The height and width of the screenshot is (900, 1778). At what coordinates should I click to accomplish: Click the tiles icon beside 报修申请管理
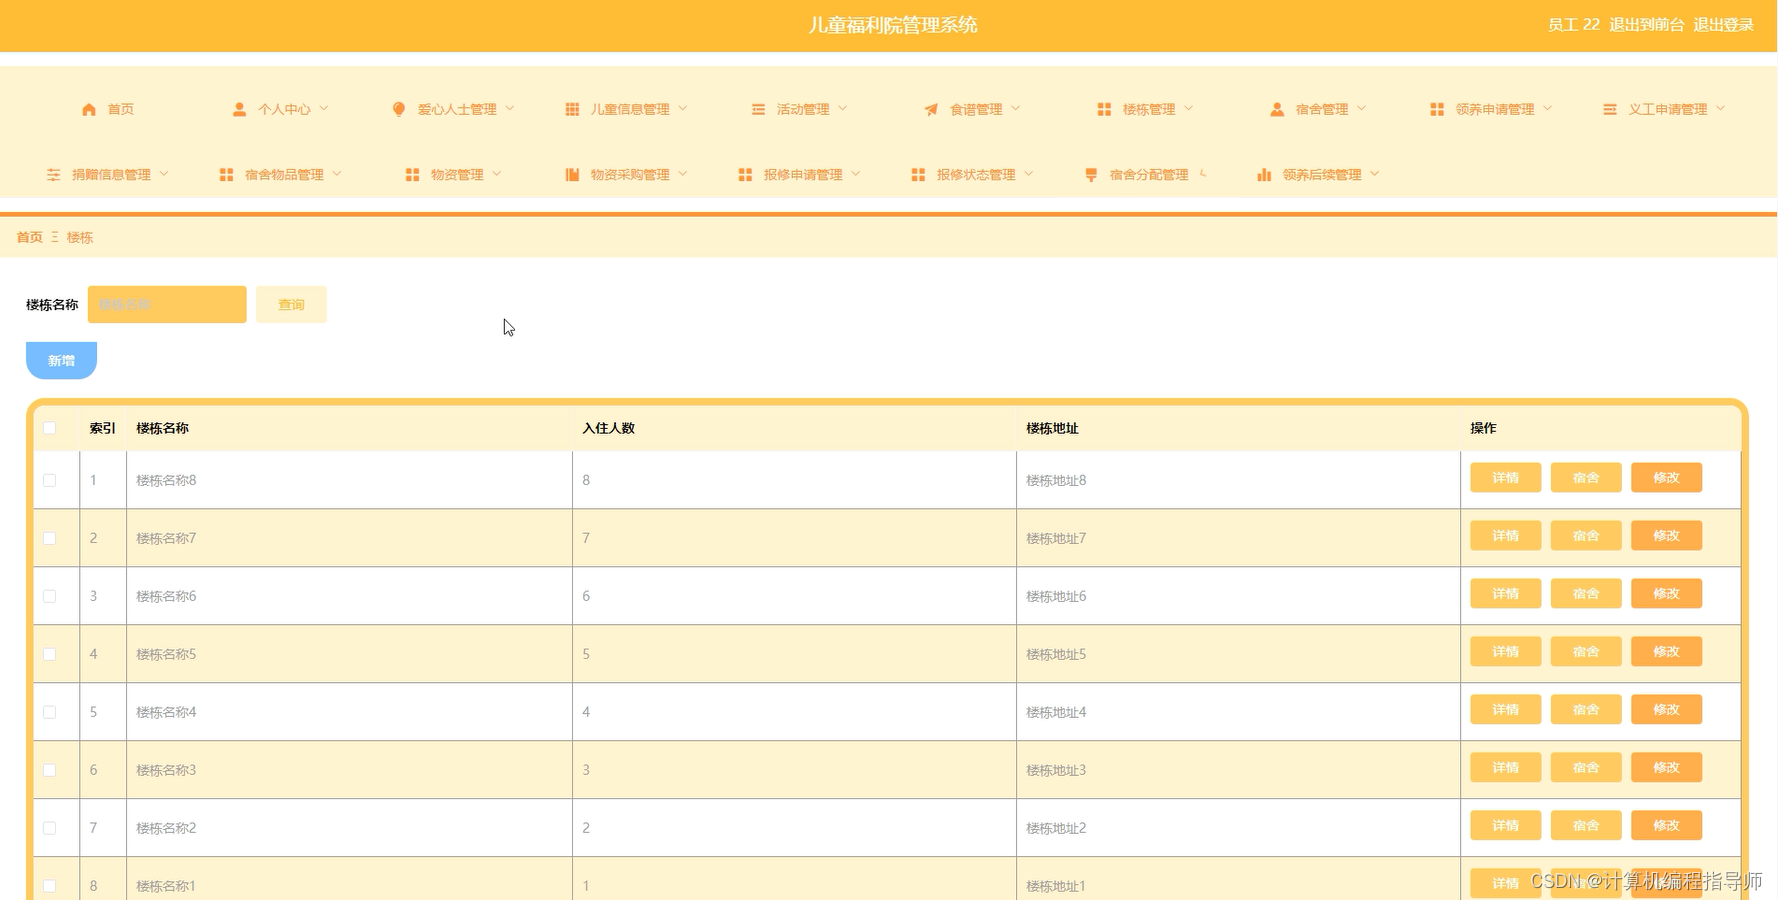tap(745, 174)
